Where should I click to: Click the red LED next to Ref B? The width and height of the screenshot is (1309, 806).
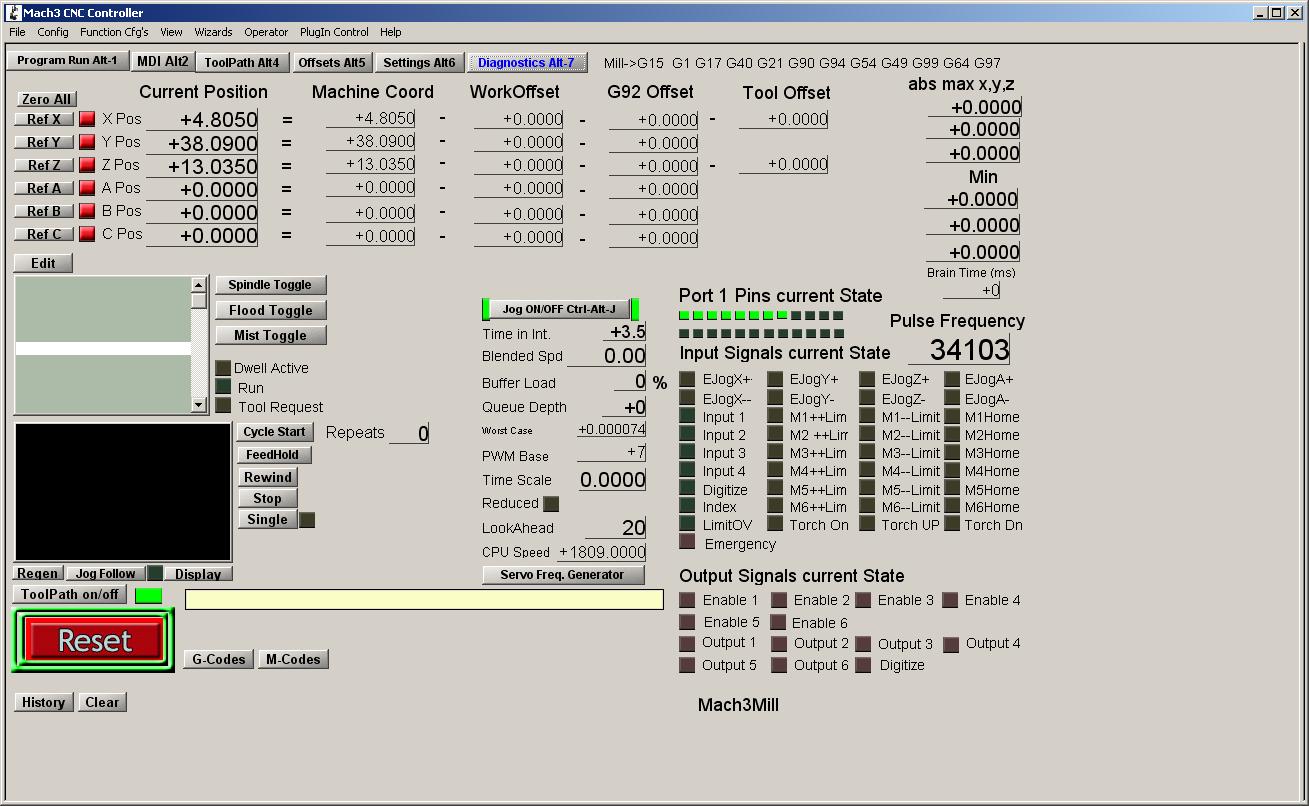click(x=87, y=211)
